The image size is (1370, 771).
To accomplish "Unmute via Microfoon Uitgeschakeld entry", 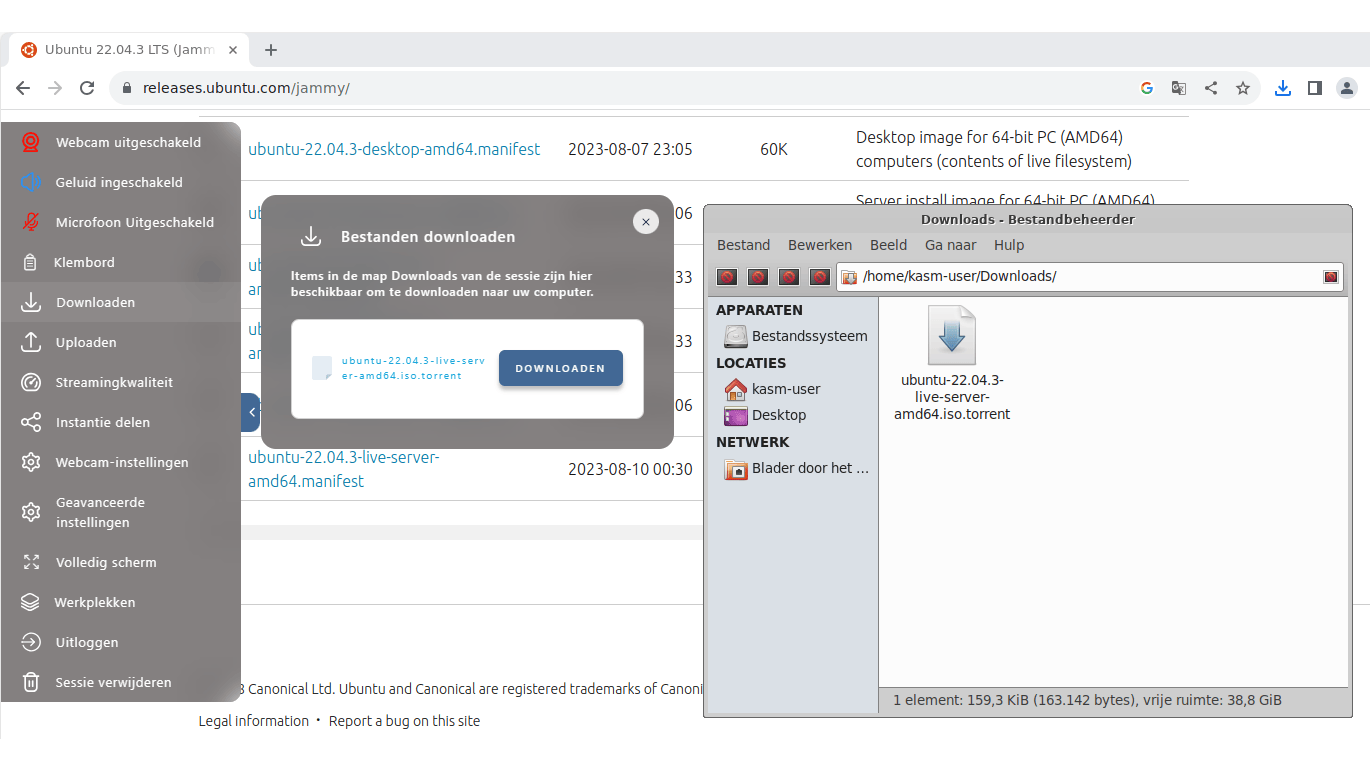I will (120, 222).
